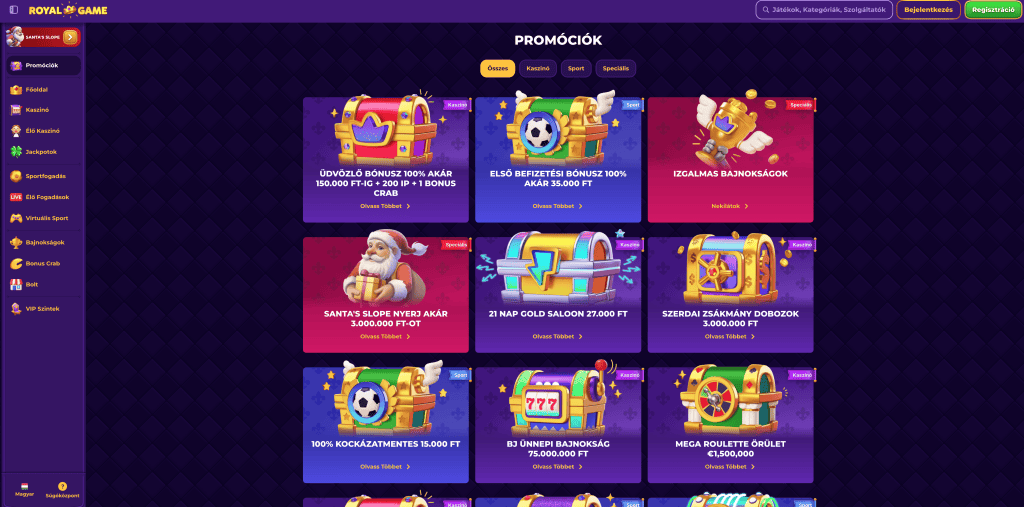Open the 21 Nap Gold Saloon promo card
The image size is (1024, 507).
pos(558,295)
